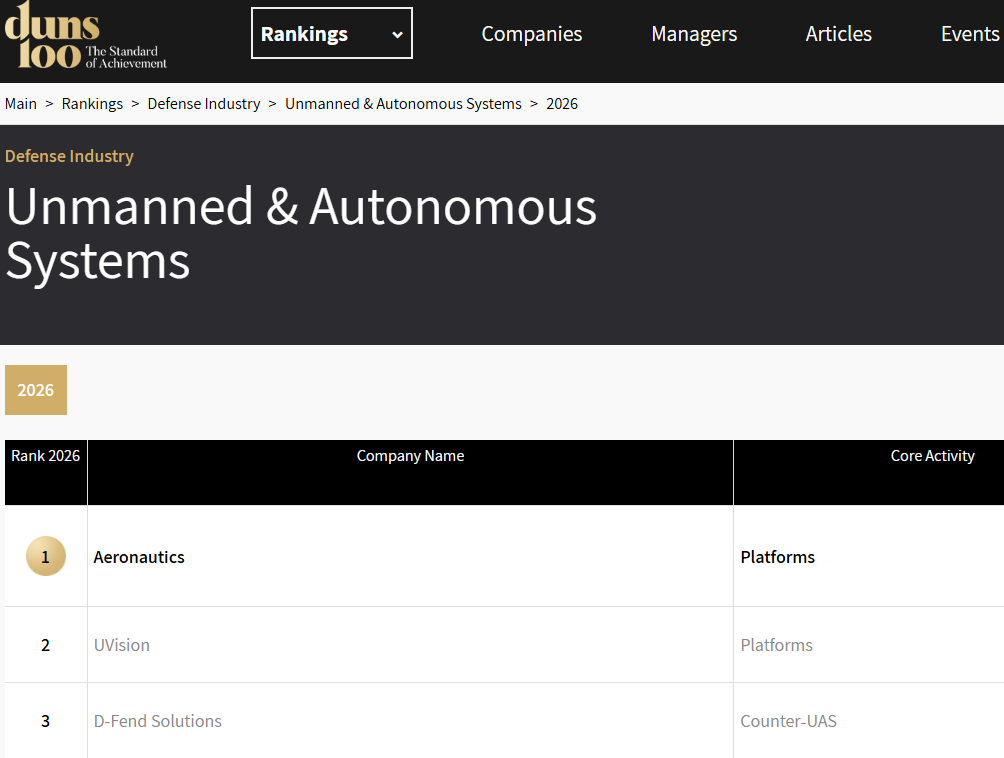Go to the Companies menu item
The width and height of the screenshot is (1004, 758).
coord(531,34)
